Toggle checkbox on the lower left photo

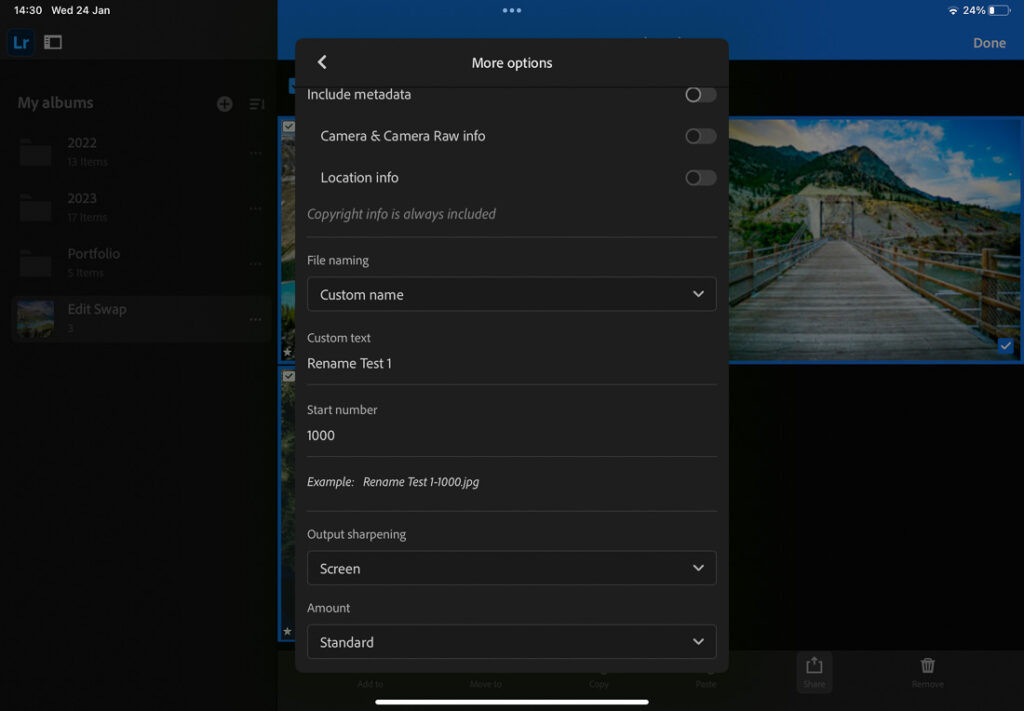point(289,377)
